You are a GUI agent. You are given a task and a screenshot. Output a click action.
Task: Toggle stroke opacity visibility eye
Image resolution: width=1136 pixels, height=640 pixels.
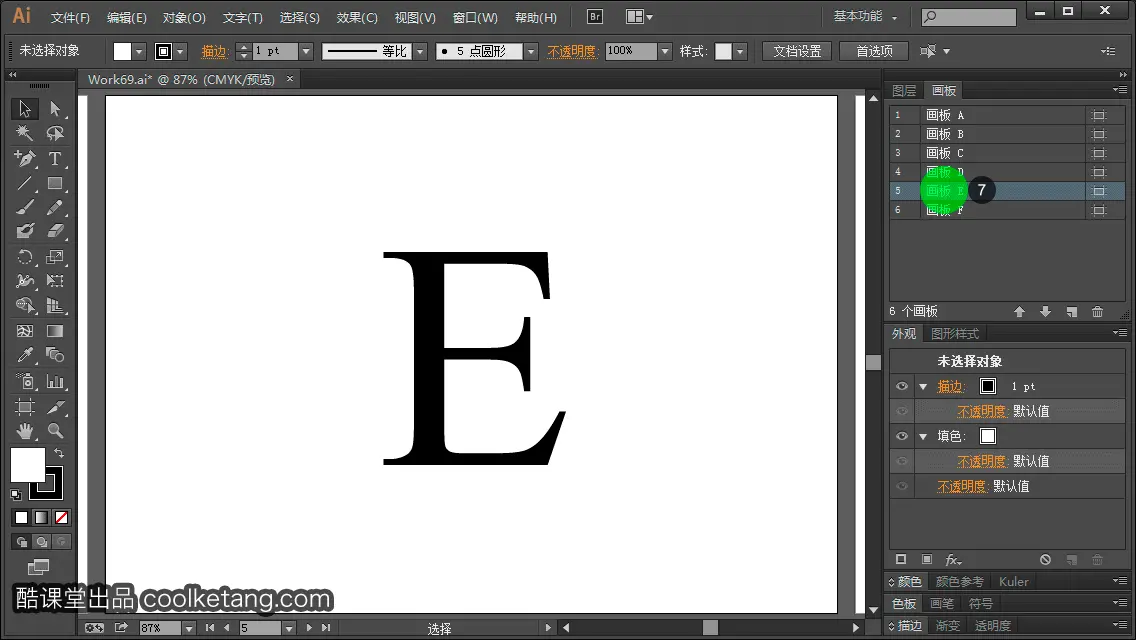coord(902,411)
